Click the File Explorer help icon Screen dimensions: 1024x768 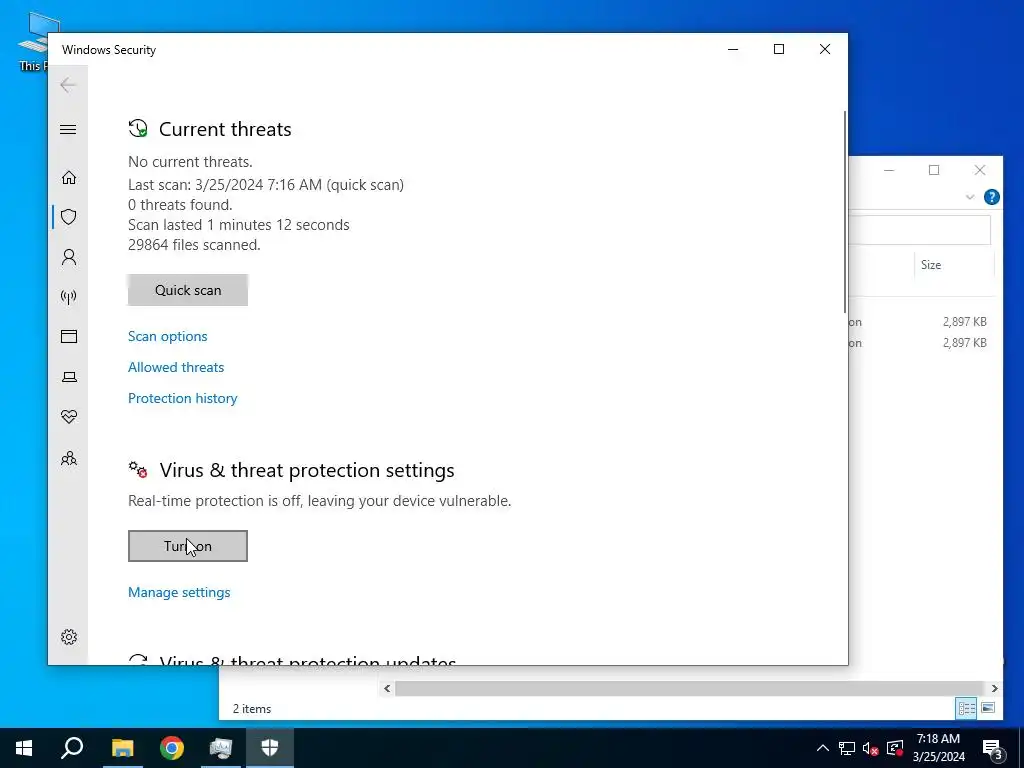(991, 197)
